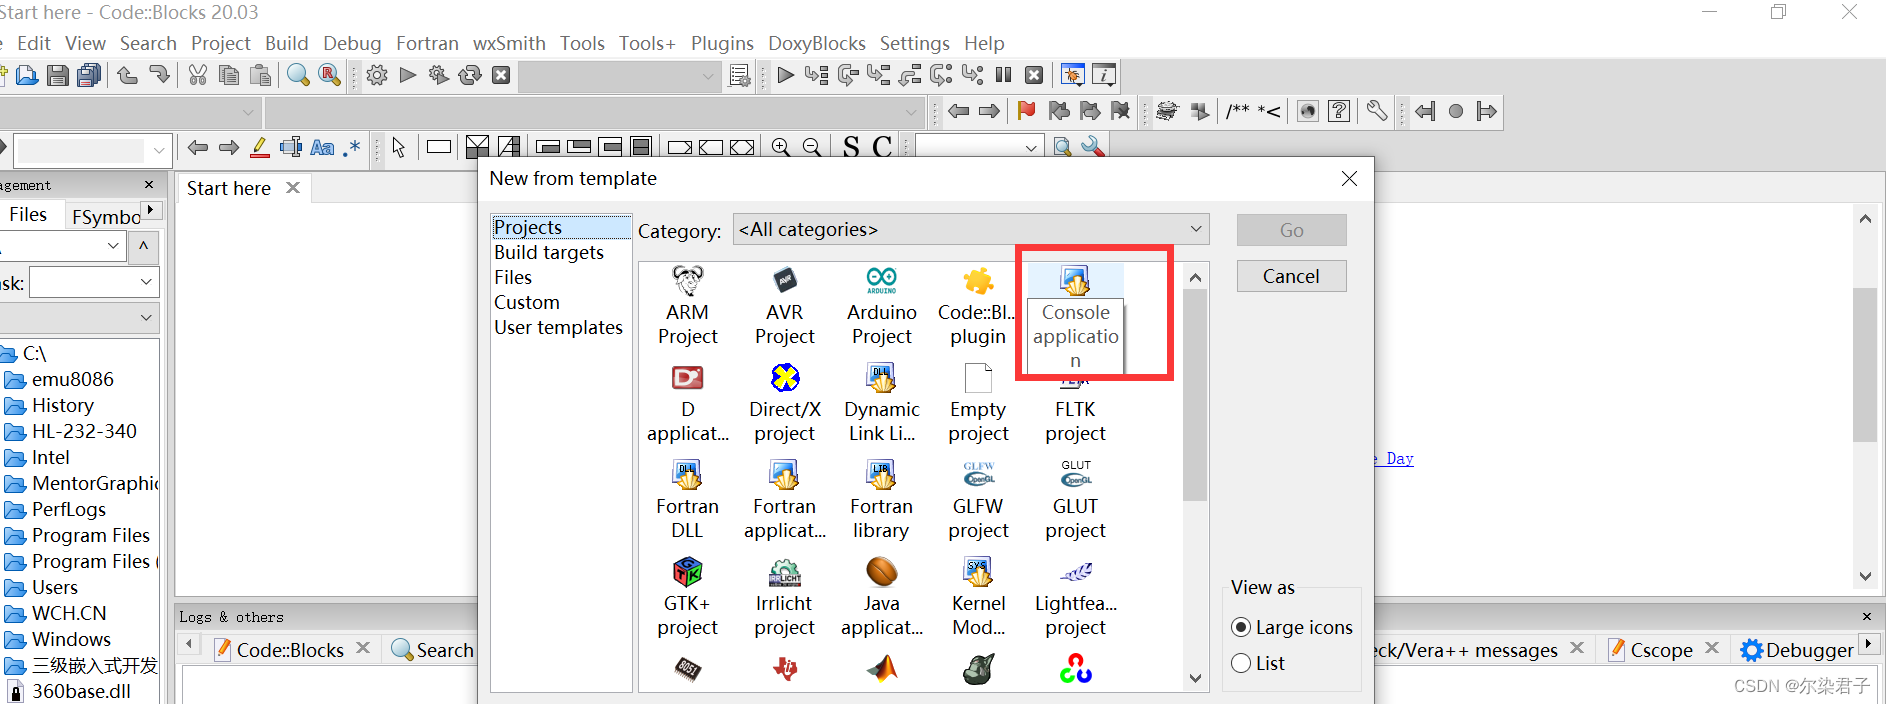Click the Run play toolbar icon
Viewport: 1886px width, 704px height.
[407, 75]
